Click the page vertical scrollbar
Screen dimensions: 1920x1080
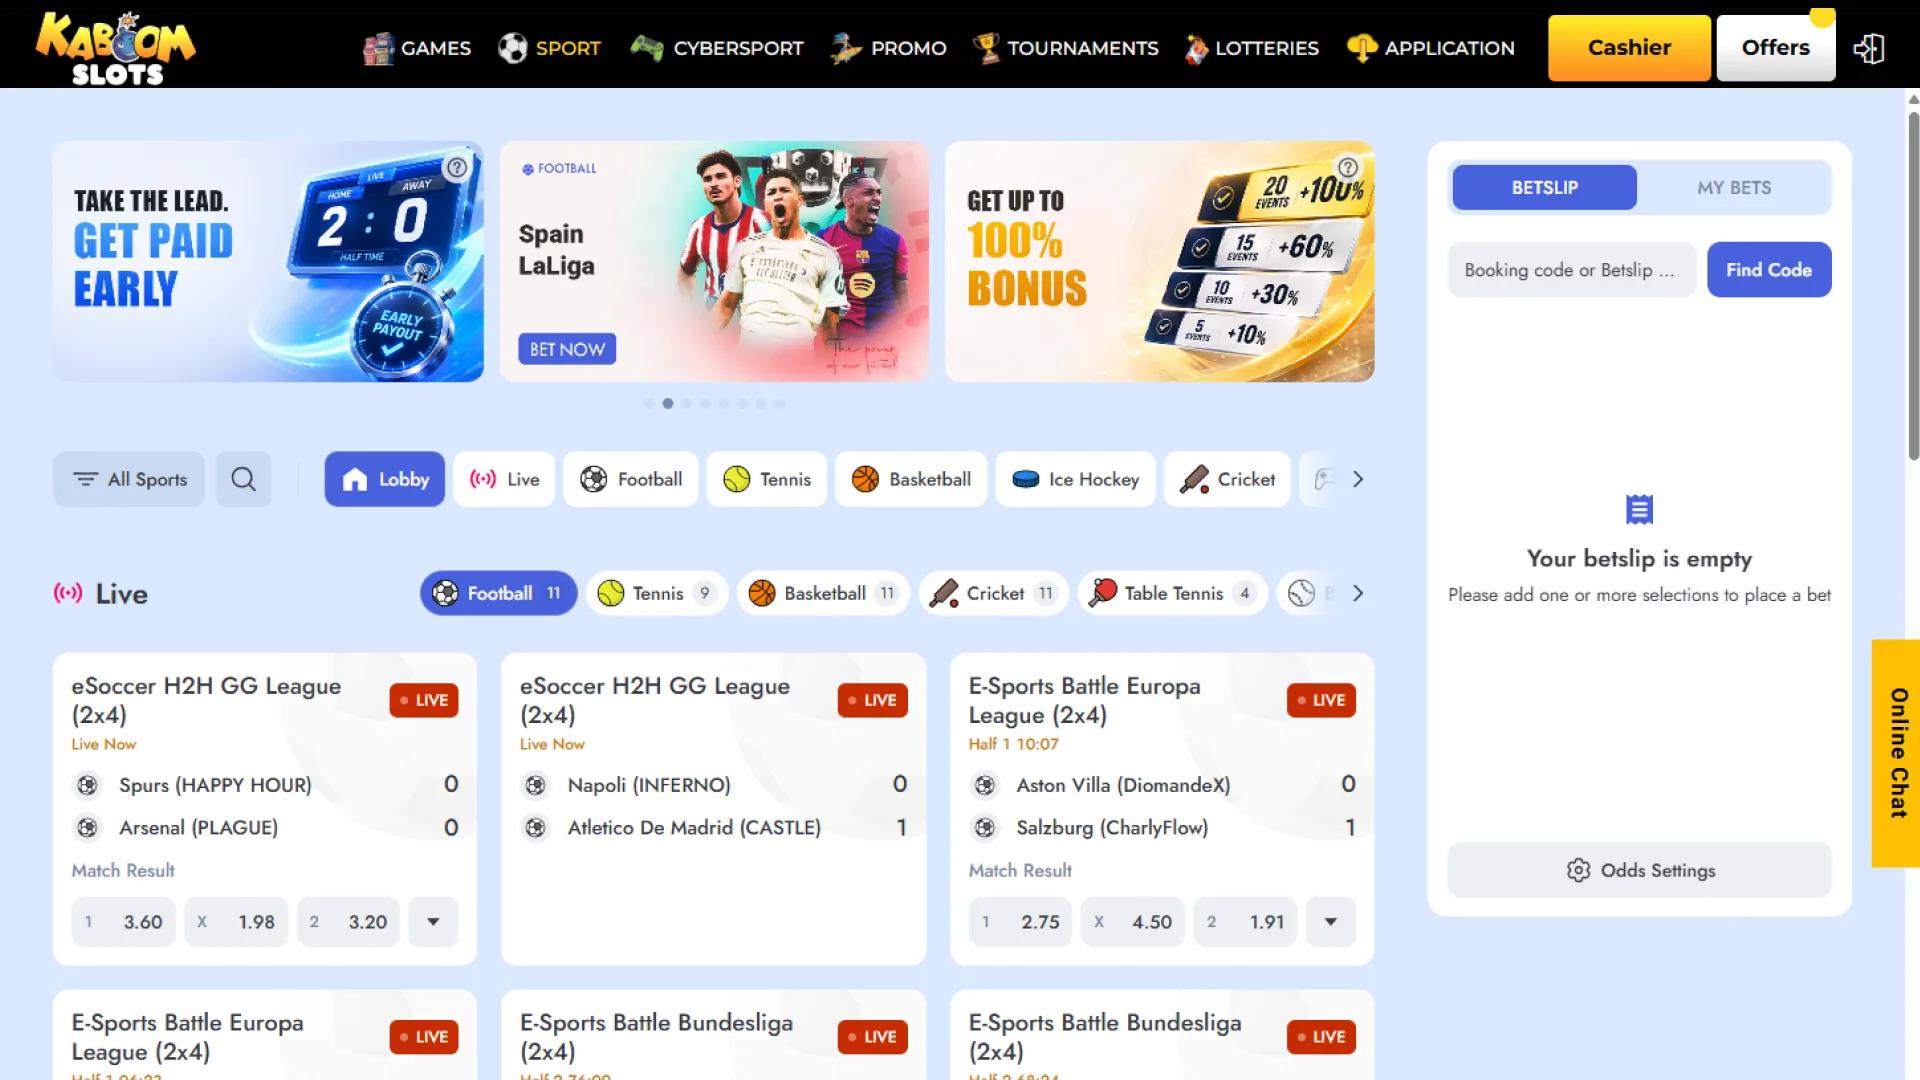(1913, 285)
